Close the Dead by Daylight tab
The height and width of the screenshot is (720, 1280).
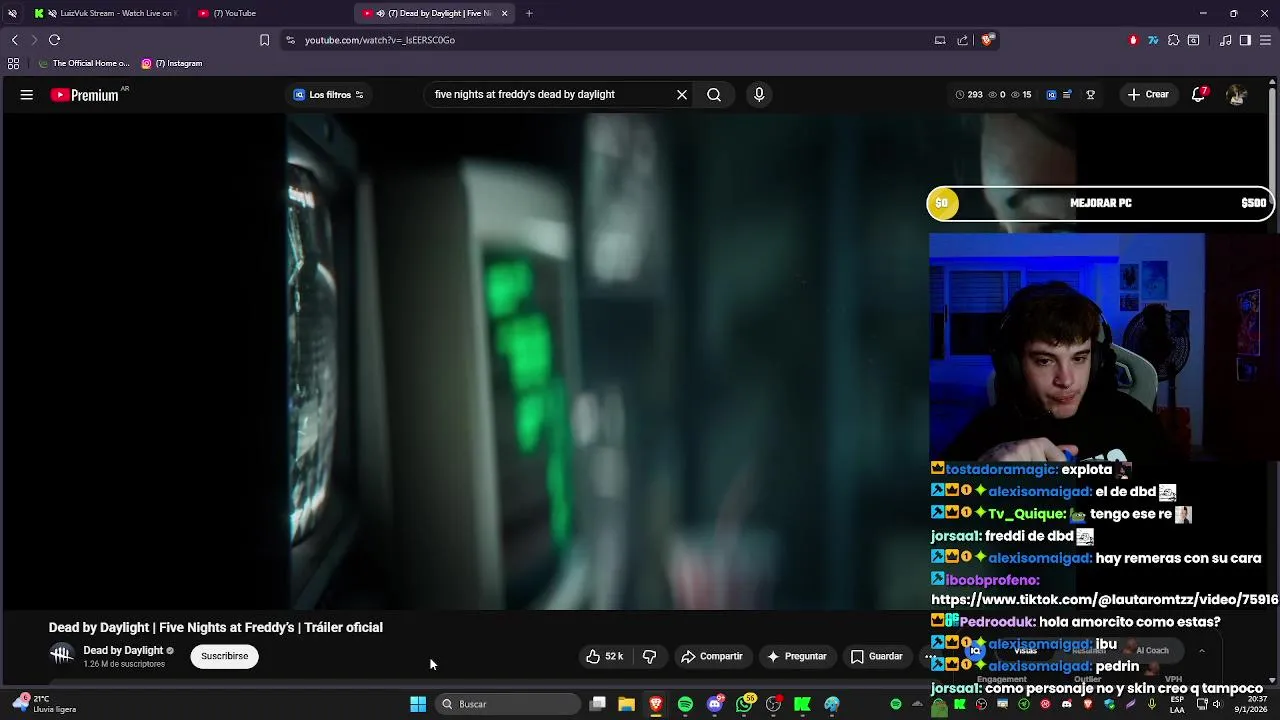(504, 13)
